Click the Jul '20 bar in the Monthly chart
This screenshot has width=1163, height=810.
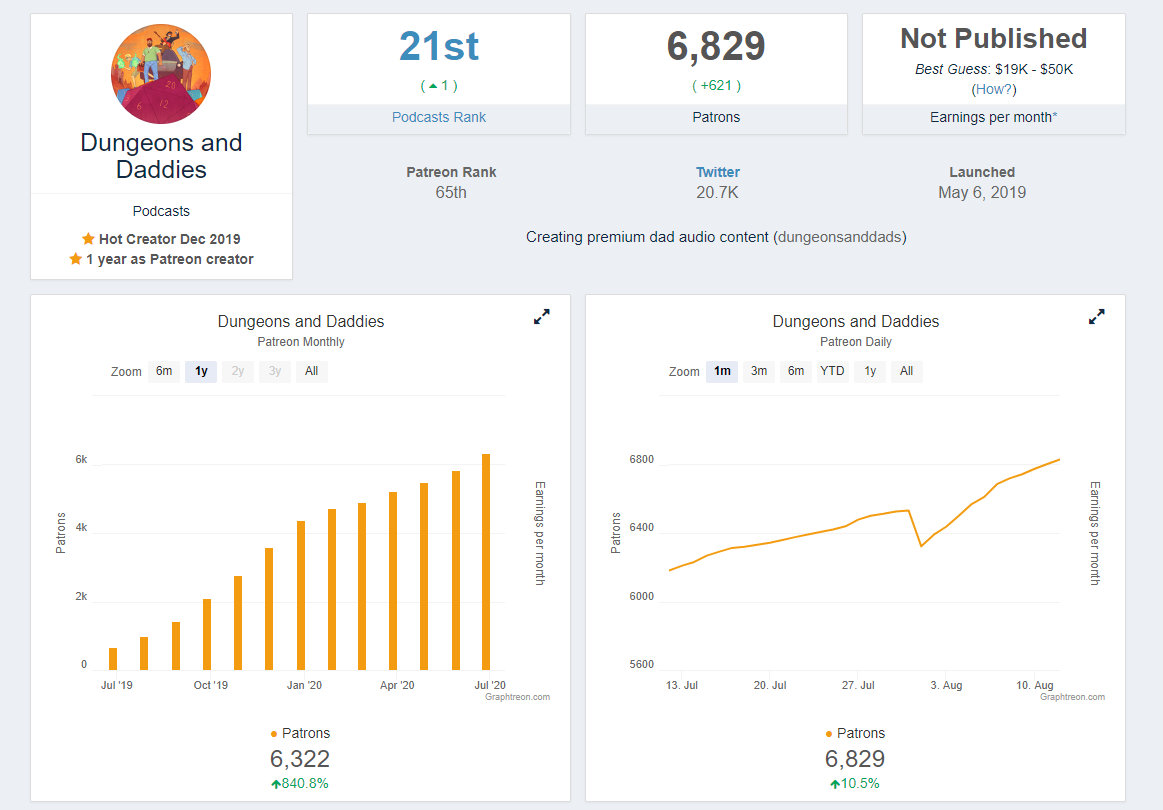tap(486, 562)
